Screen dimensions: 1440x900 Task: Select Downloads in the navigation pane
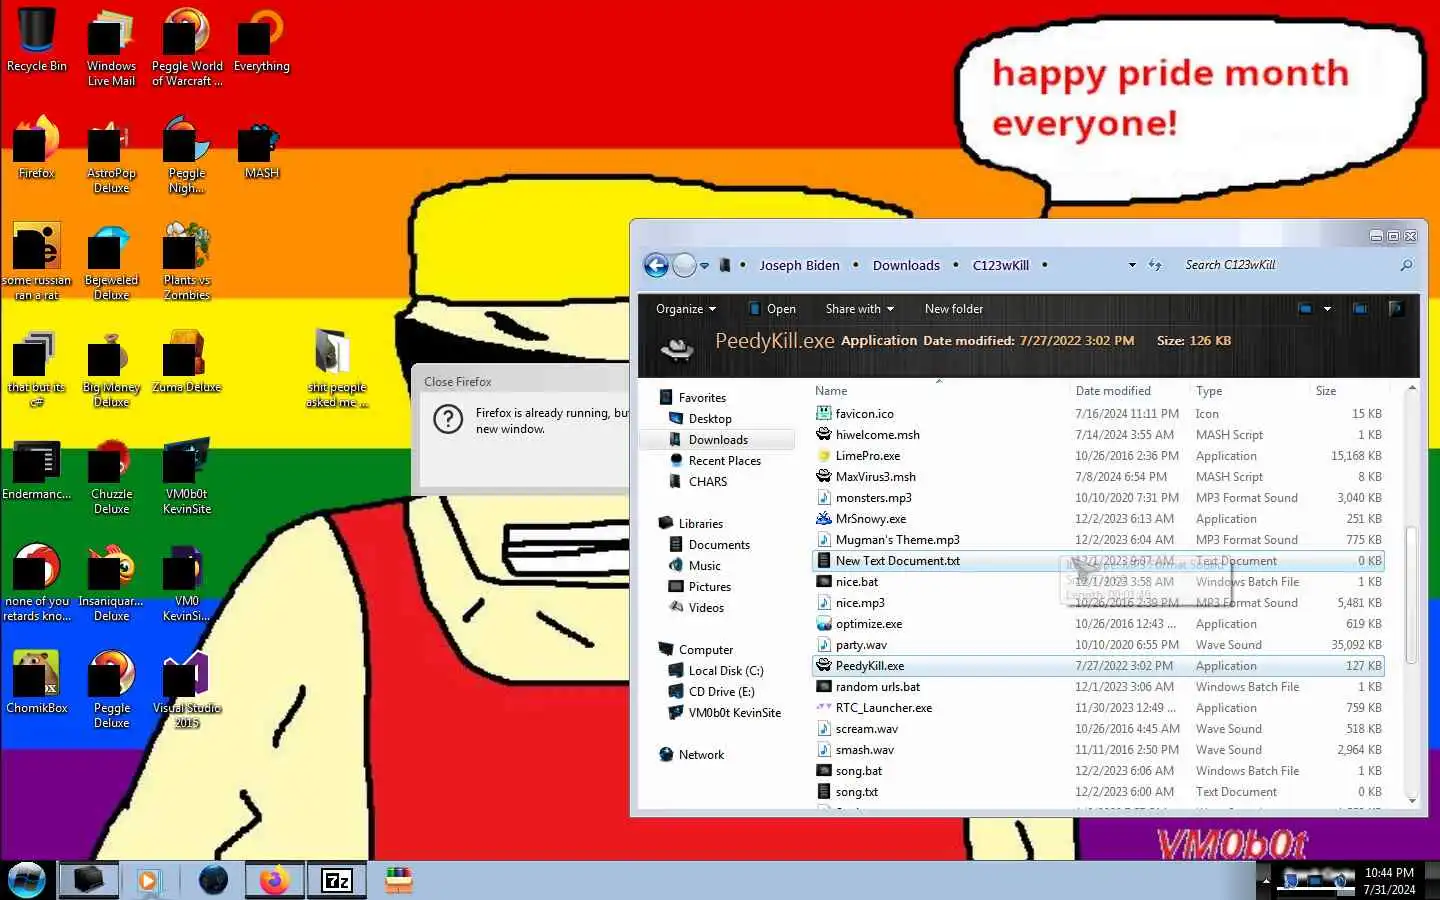(718, 439)
